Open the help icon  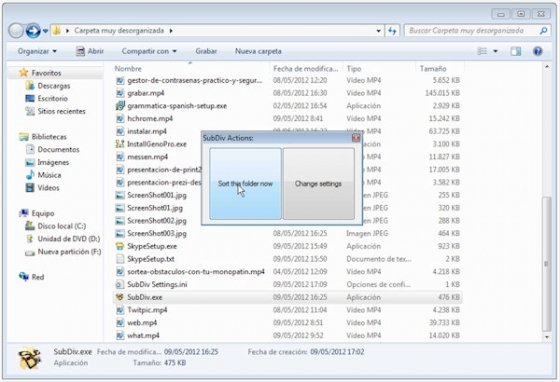pyautogui.click(x=538, y=51)
